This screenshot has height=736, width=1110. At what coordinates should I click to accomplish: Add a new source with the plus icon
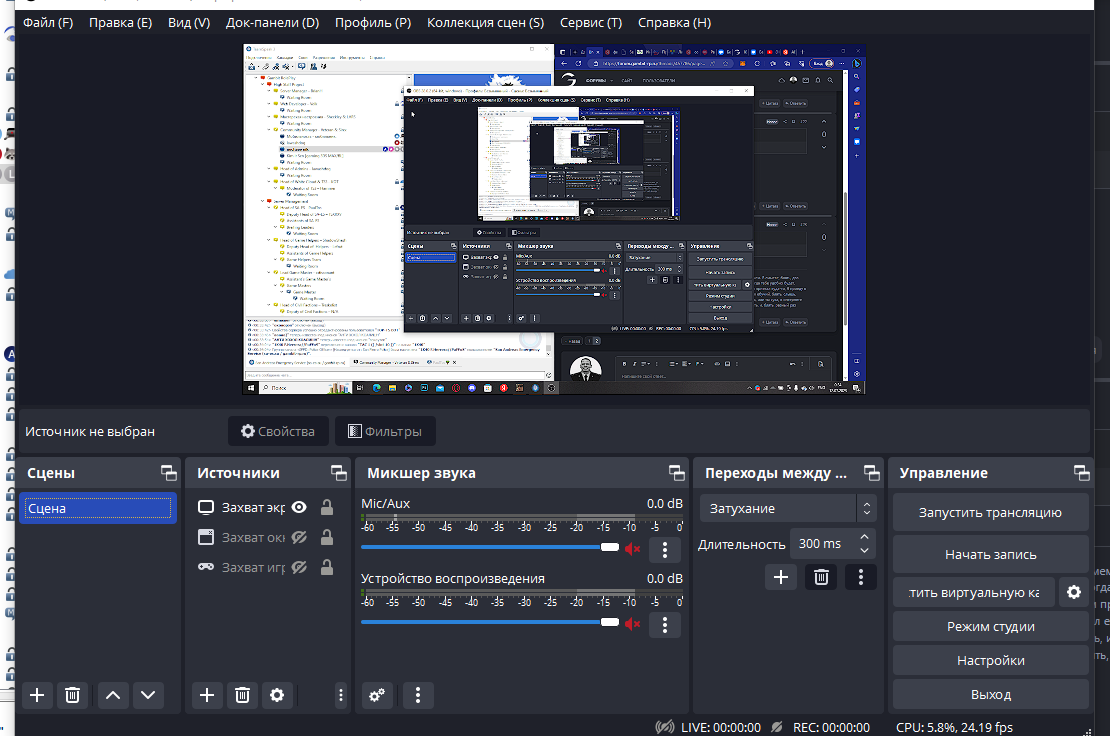coord(207,695)
